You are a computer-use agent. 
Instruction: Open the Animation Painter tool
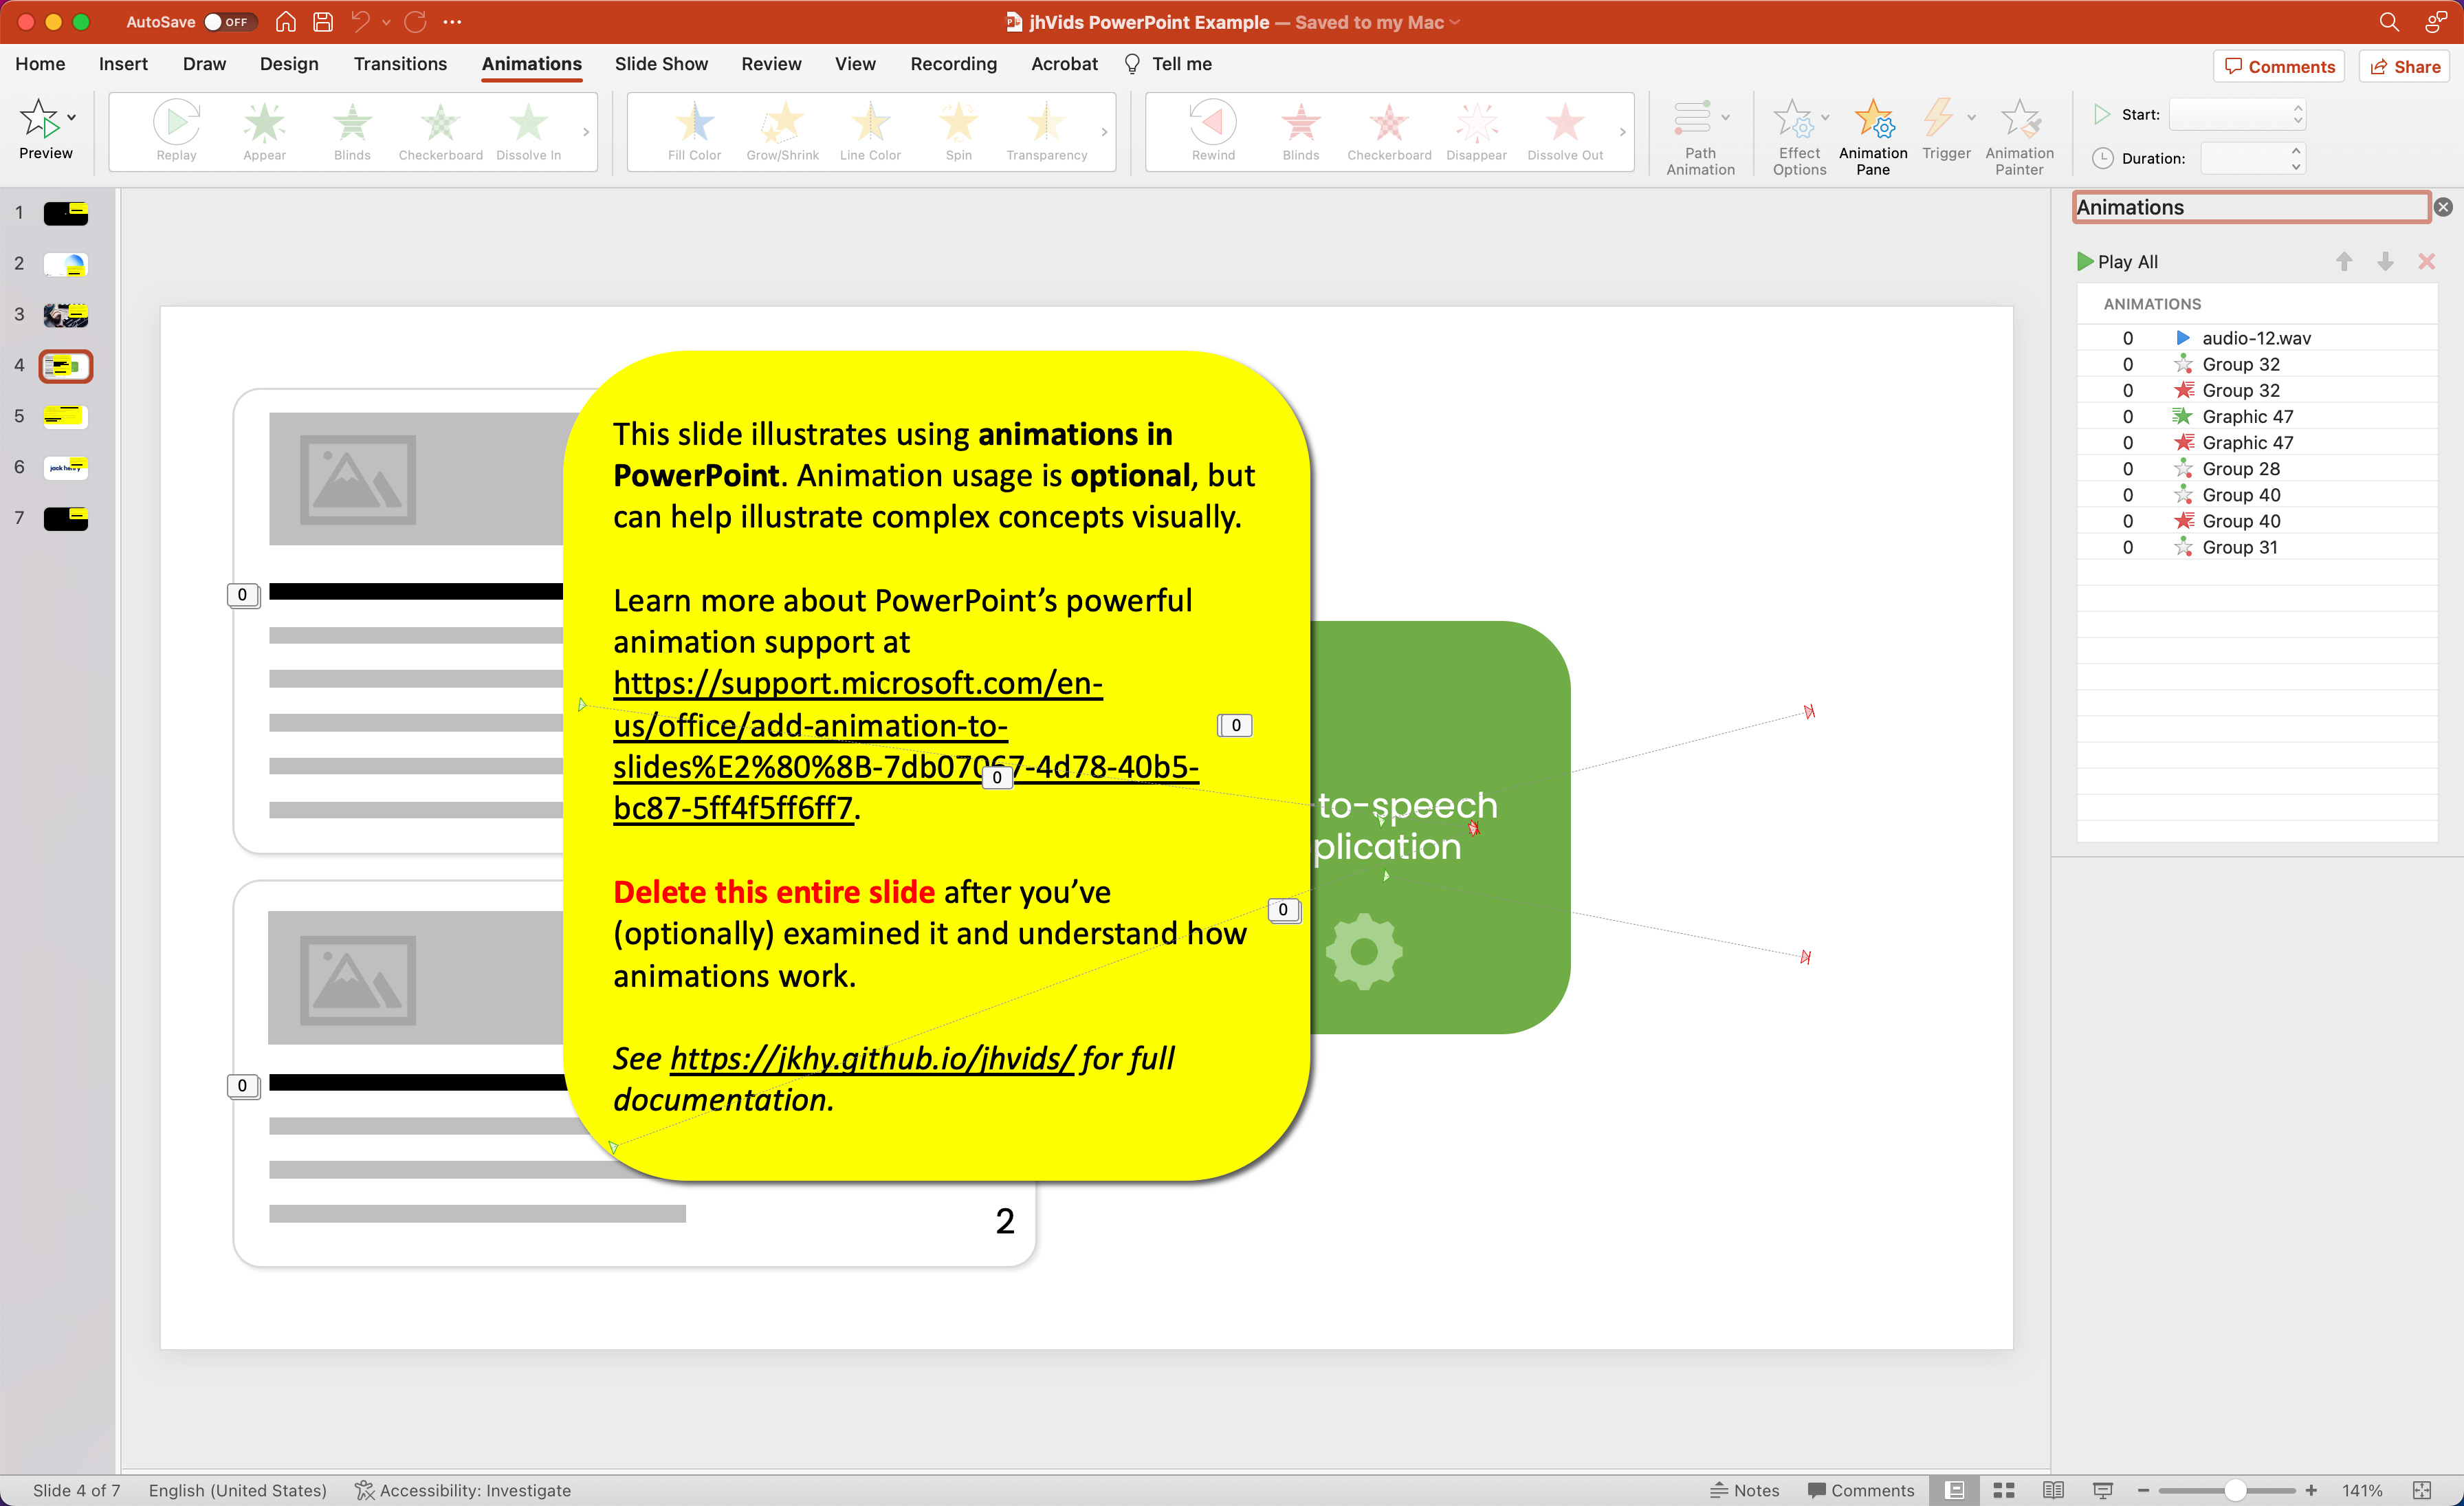pyautogui.click(x=2018, y=137)
